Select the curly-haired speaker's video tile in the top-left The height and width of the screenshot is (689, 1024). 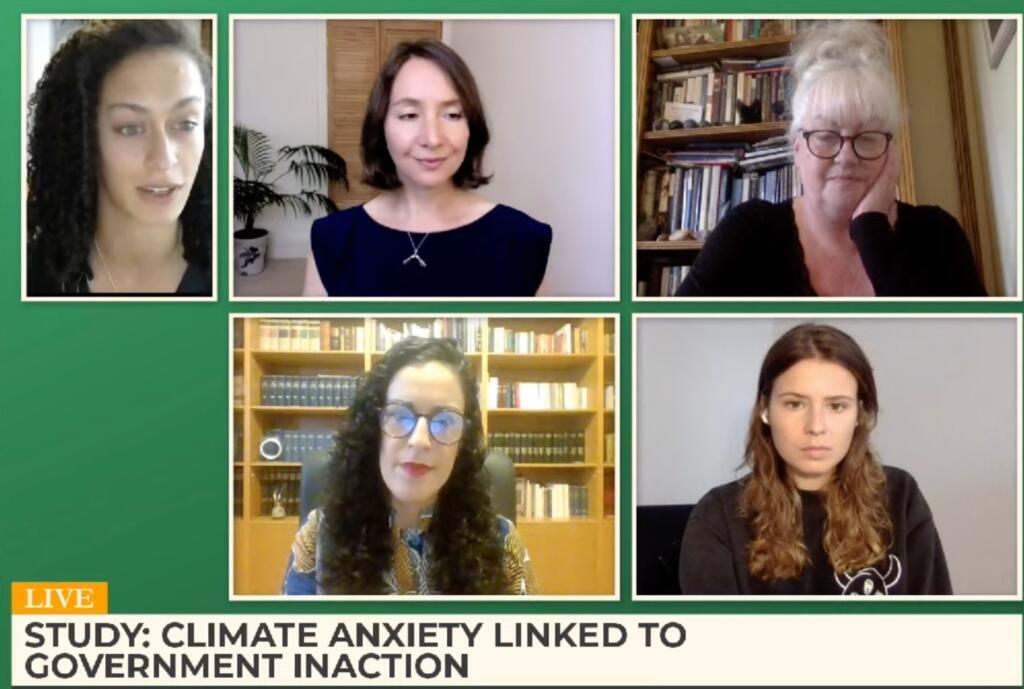(119, 157)
